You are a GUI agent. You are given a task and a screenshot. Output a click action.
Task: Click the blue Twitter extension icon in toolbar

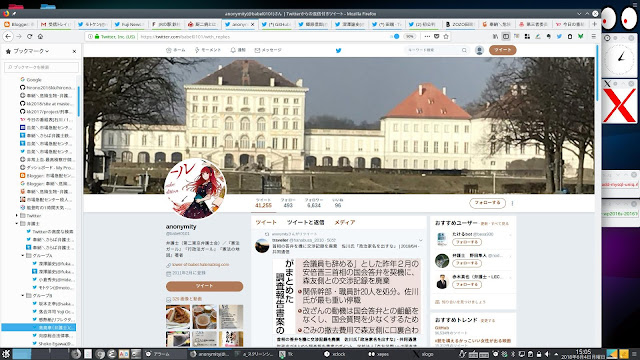(559, 36)
